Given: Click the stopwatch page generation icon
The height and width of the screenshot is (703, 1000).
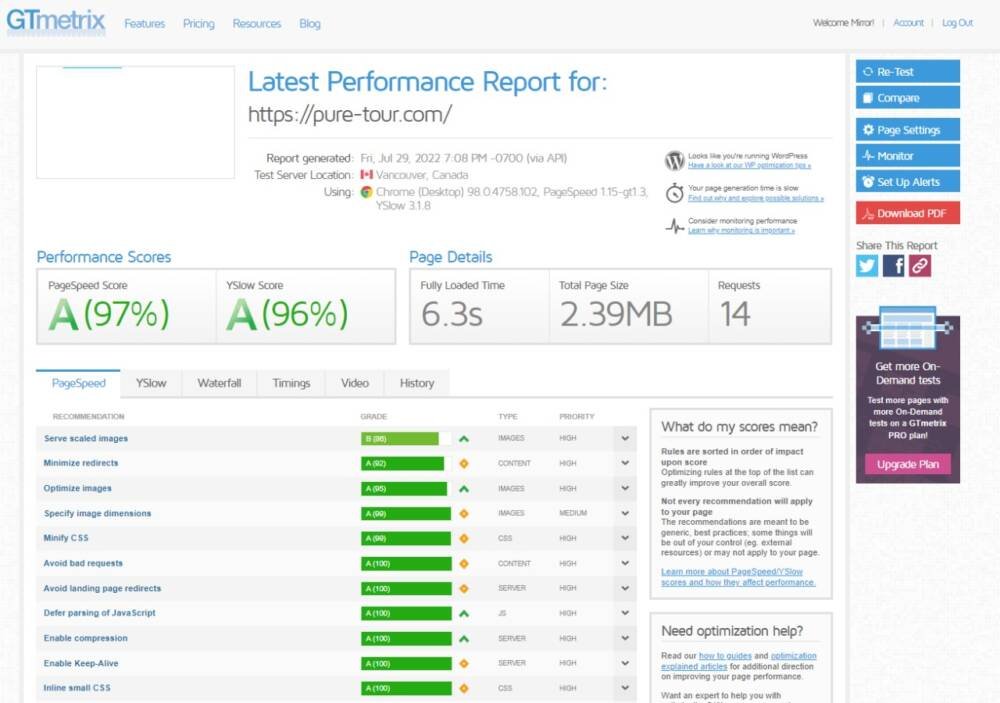Looking at the screenshot, I should [x=675, y=192].
